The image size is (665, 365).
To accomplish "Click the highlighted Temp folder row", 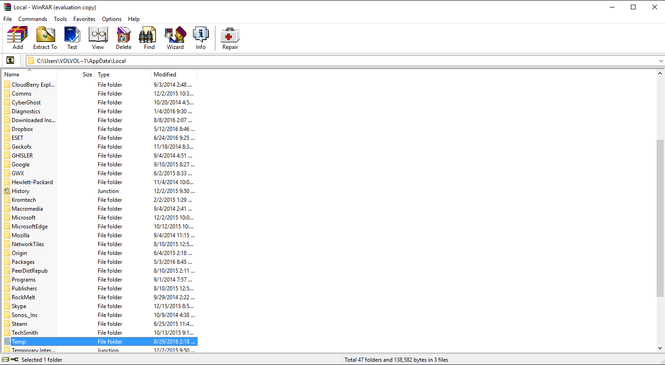I will click(x=100, y=342).
